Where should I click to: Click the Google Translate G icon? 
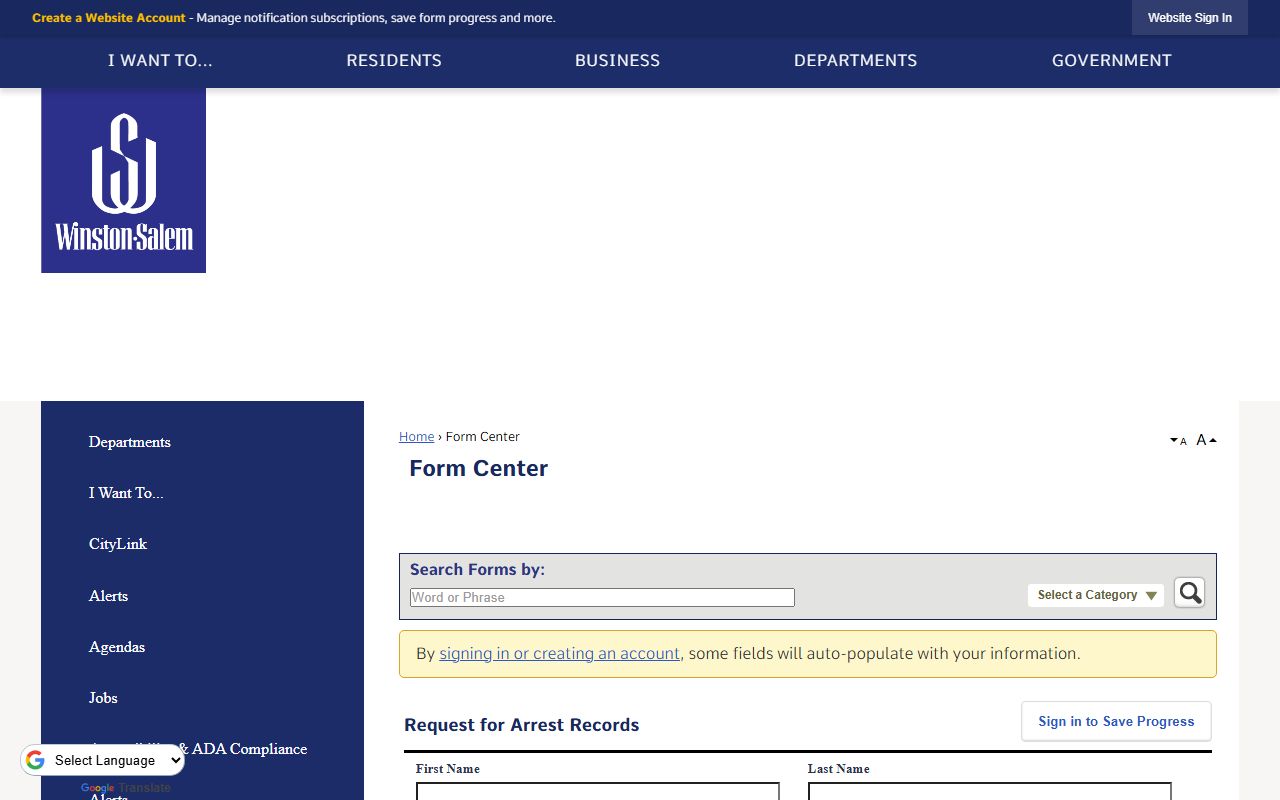36,760
